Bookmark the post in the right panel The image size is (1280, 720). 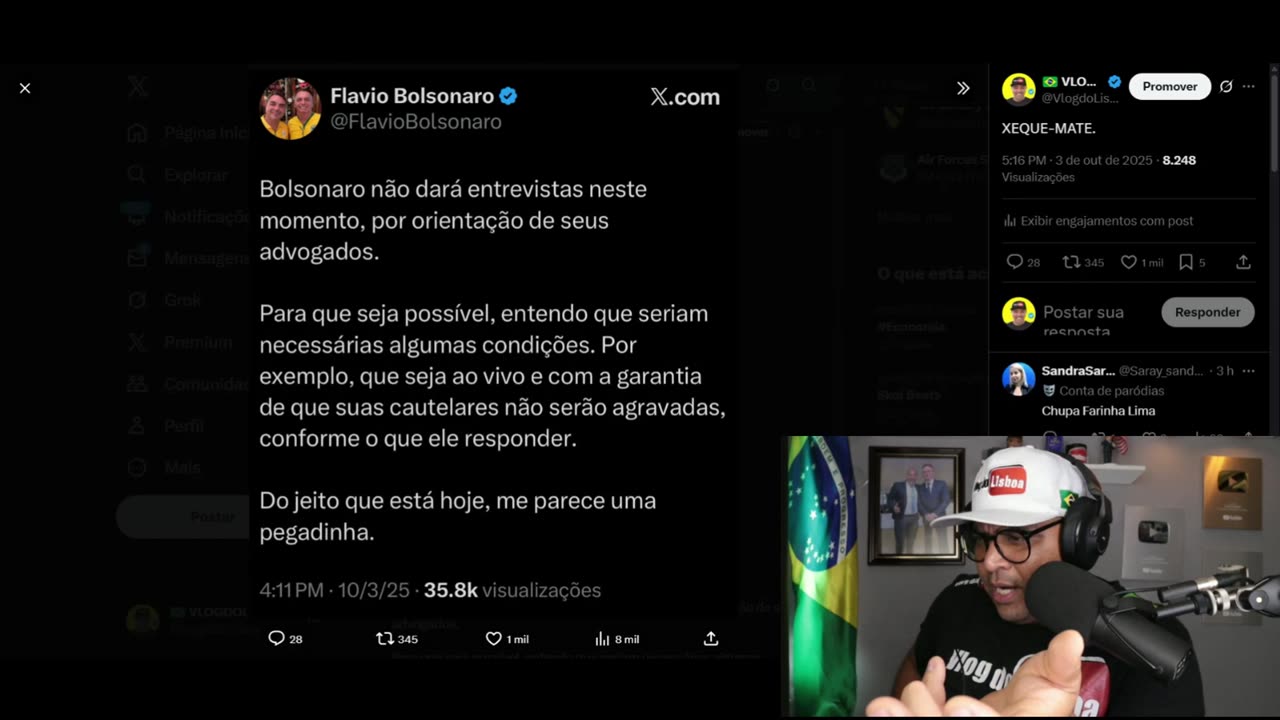pos(1186,262)
